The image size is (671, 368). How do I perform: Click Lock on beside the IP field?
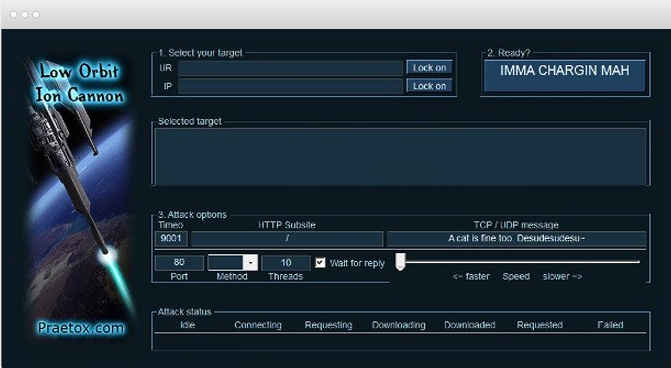tap(429, 86)
